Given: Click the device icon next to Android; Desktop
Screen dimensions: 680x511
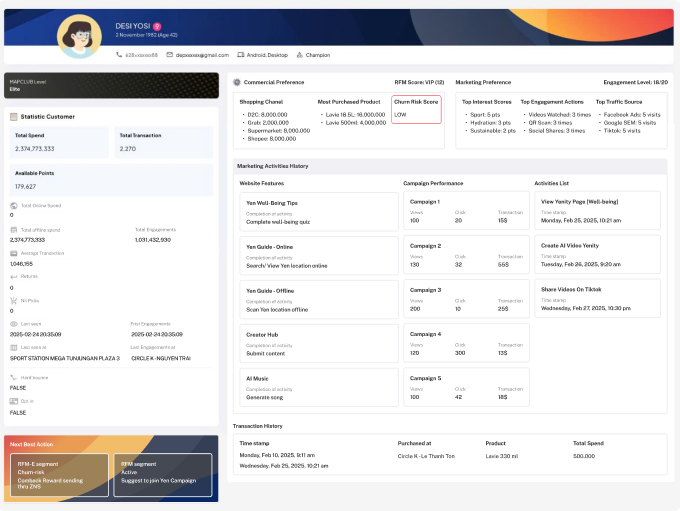Looking at the screenshot, I should click(x=239, y=55).
